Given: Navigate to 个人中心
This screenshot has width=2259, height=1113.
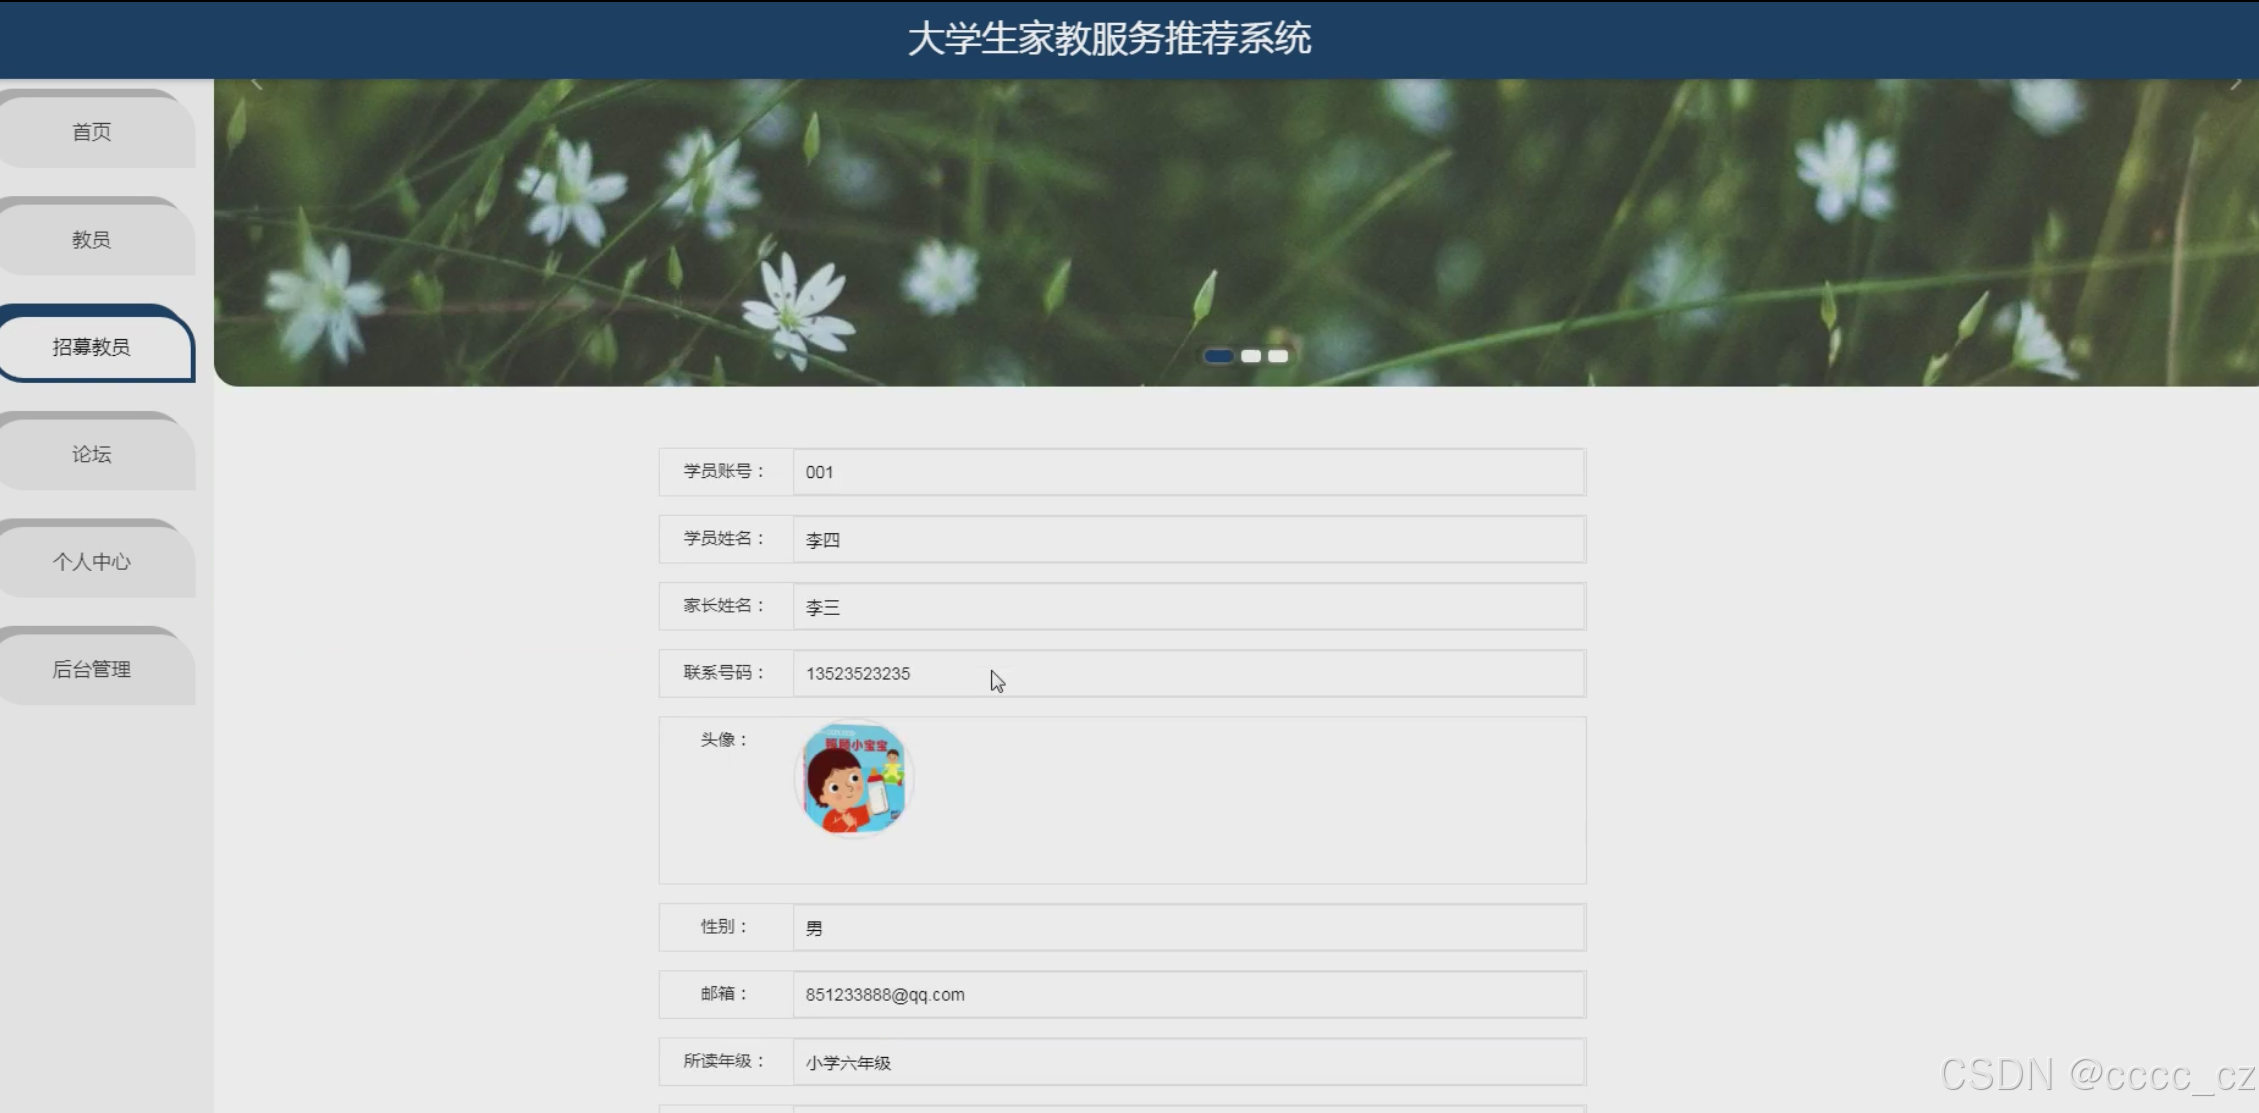Looking at the screenshot, I should 92,562.
